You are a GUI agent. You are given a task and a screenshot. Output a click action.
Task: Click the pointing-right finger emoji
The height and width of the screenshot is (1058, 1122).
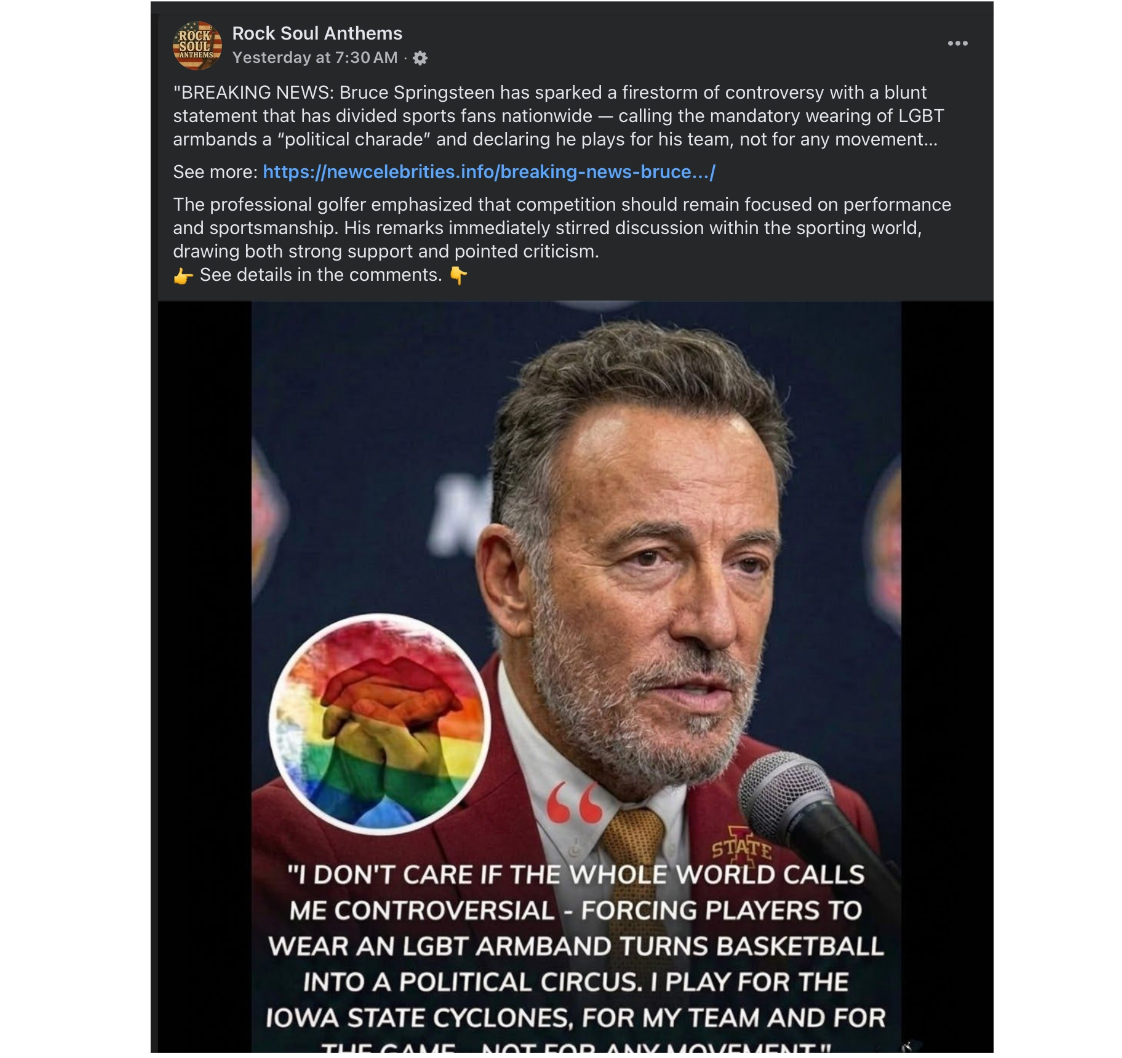tap(180, 274)
